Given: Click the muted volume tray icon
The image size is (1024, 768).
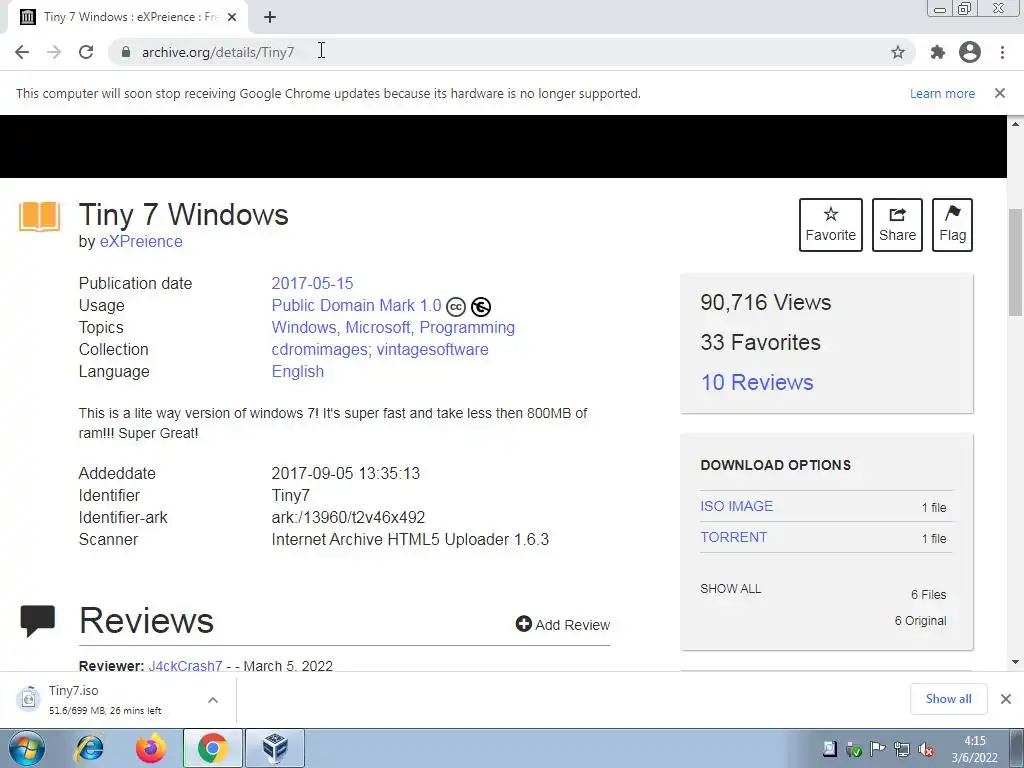Looking at the screenshot, I should 925,750.
